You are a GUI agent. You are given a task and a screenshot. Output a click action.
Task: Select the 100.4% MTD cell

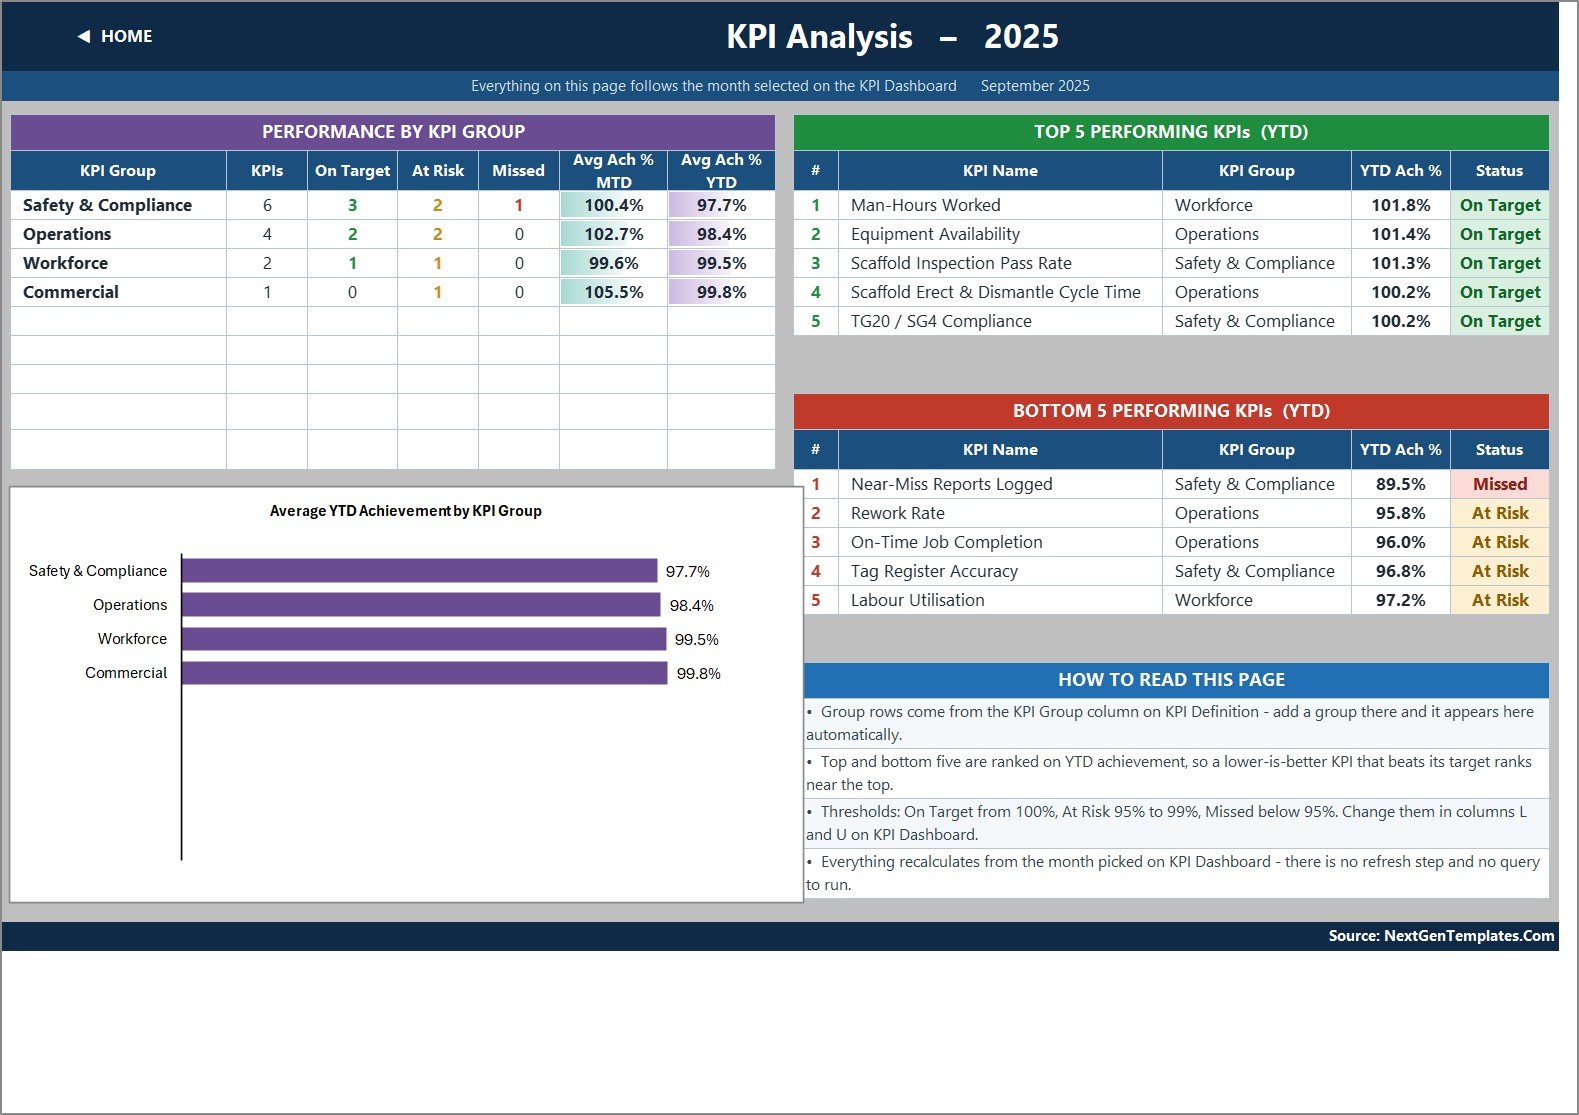click(x=613, y=205)
